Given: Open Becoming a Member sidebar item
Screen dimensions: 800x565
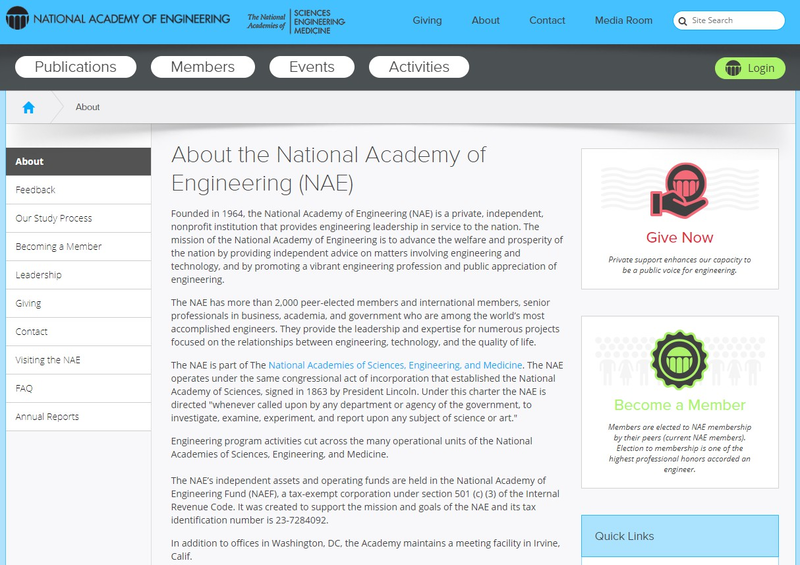Looking at the screenshot, I should 79,247.
